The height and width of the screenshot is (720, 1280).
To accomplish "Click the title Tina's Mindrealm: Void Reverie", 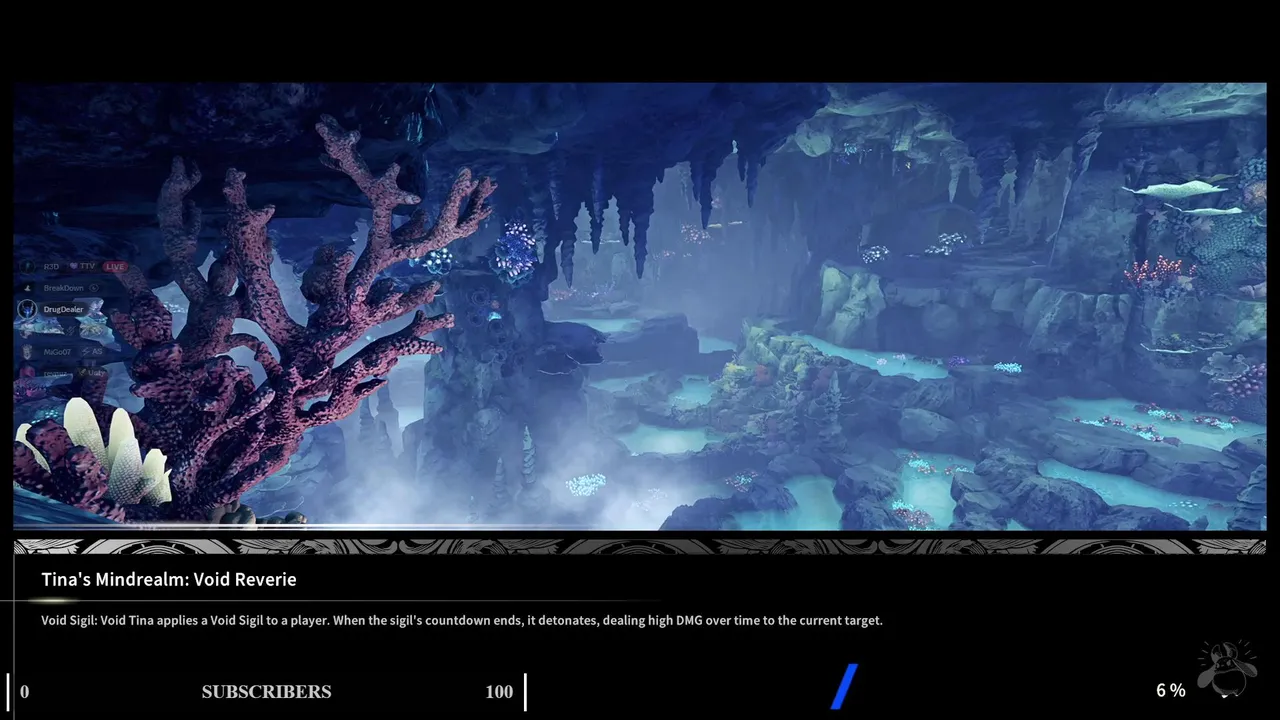I will pos(169,579).
